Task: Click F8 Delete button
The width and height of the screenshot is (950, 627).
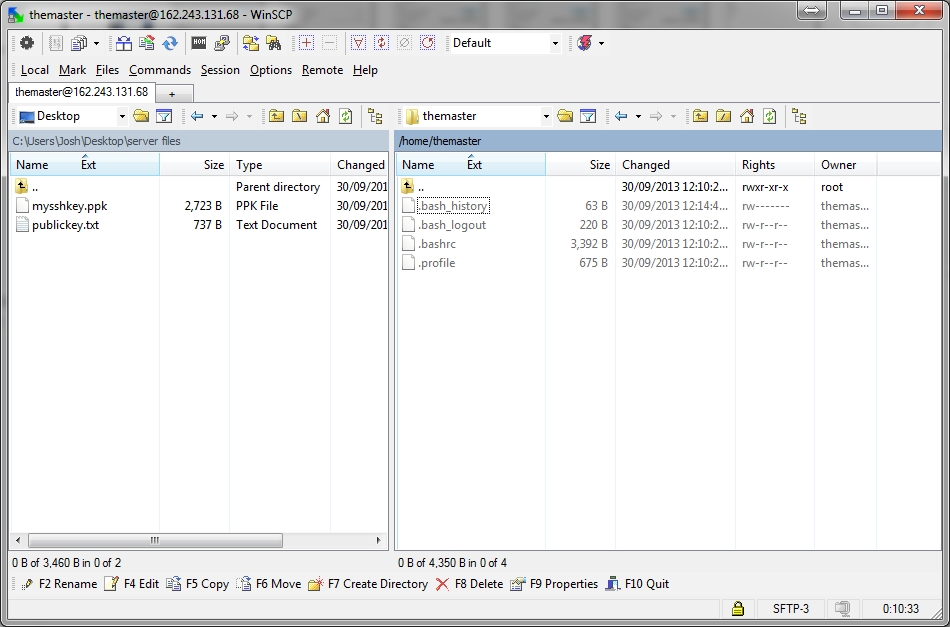Action: 470,584
